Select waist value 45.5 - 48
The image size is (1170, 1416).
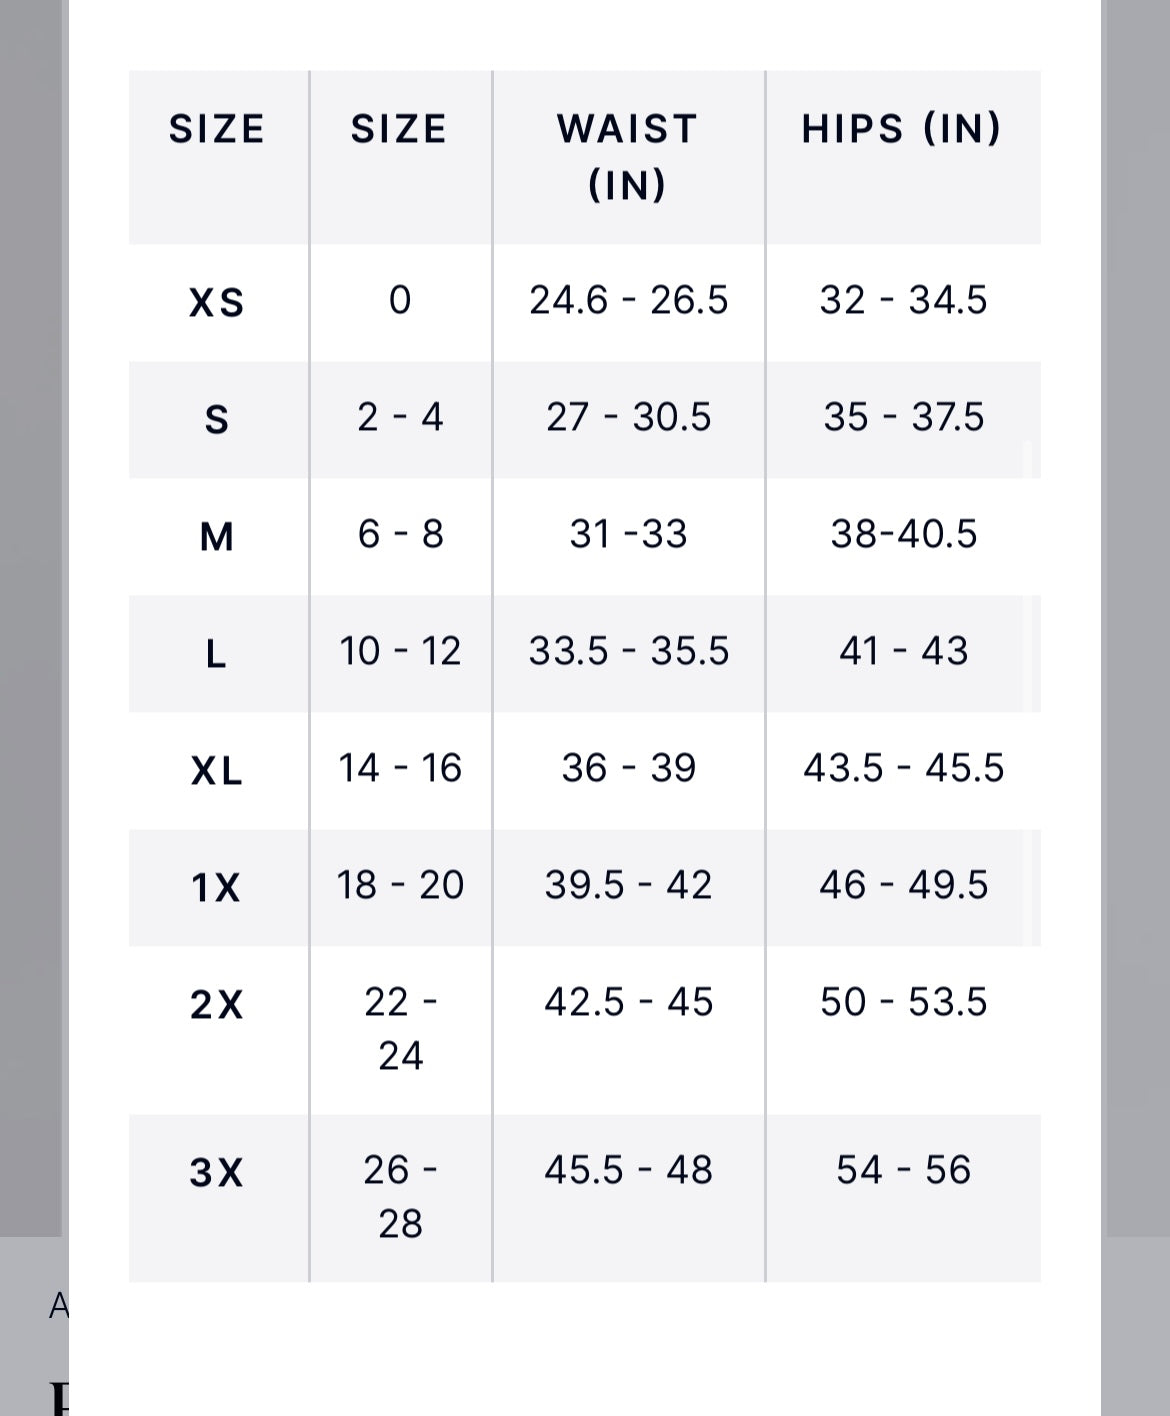628,1169
